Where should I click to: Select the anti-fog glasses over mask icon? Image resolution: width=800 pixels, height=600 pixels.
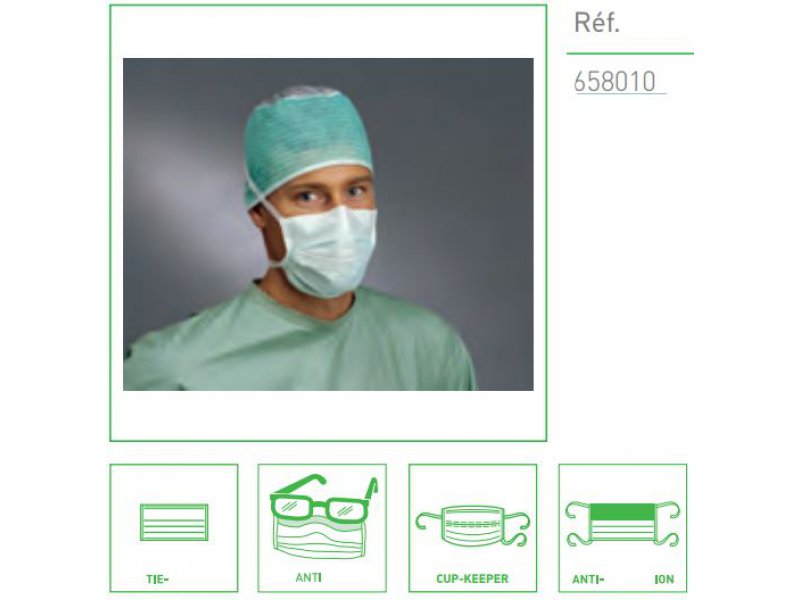[322, 516]
